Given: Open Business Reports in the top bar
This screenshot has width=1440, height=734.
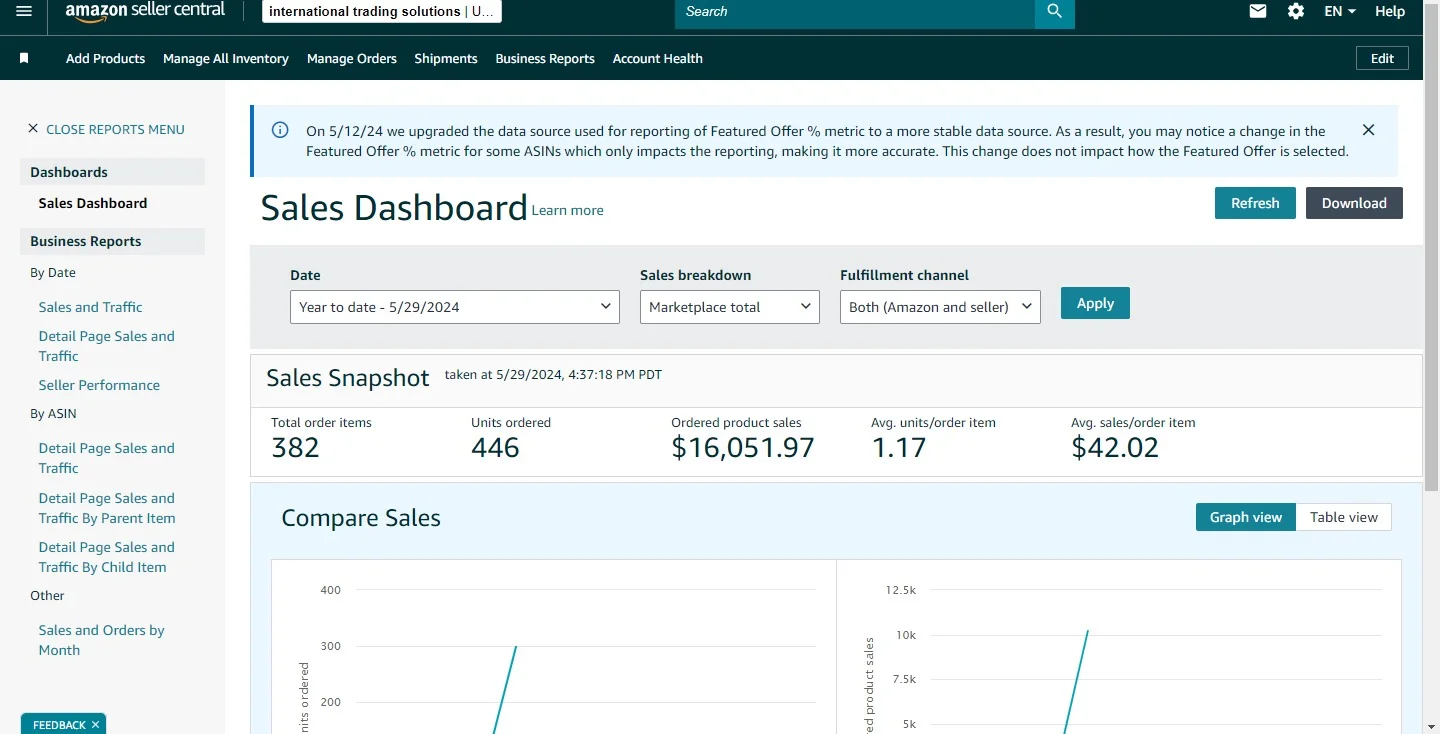Looking at the screenshot, I should (x=545, y=58).
